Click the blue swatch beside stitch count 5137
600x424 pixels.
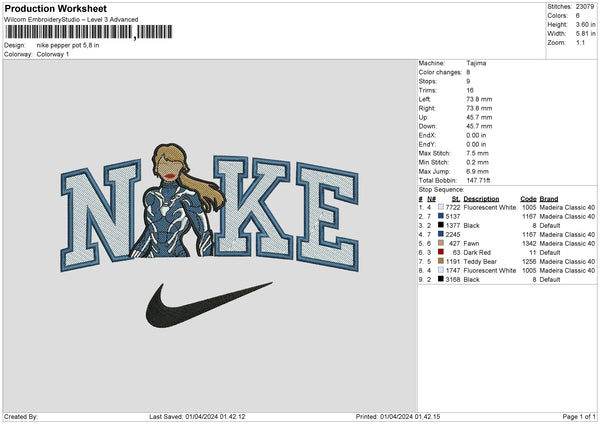click(441, 216)
